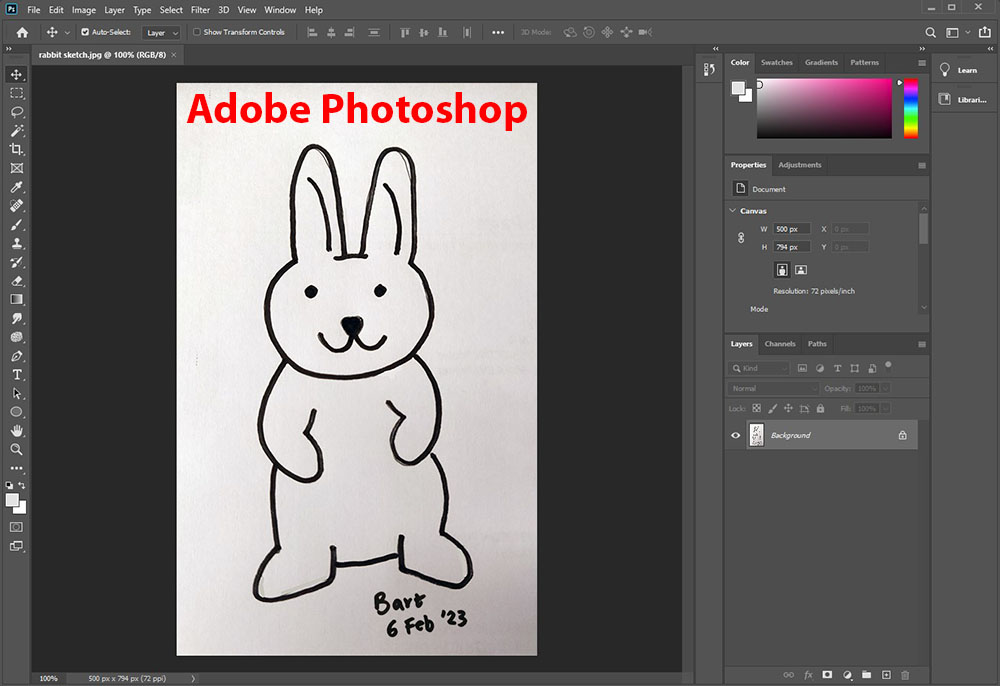Toggle the width-height link constraint

741,238
